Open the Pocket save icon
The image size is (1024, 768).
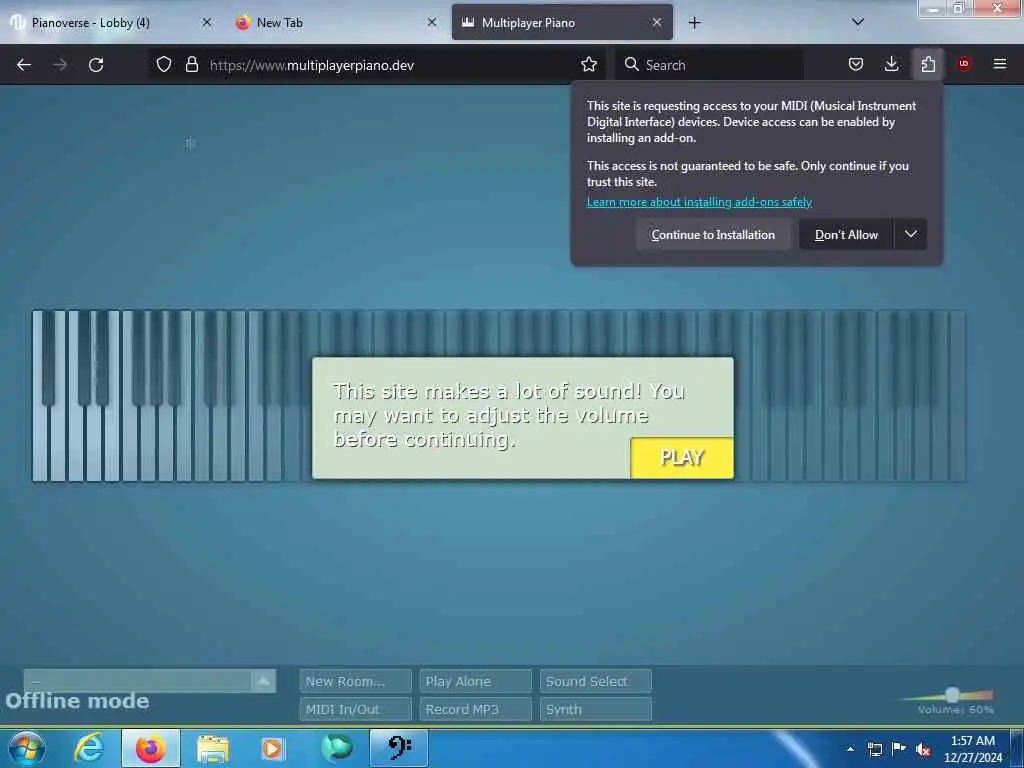[x=856, y=64]
